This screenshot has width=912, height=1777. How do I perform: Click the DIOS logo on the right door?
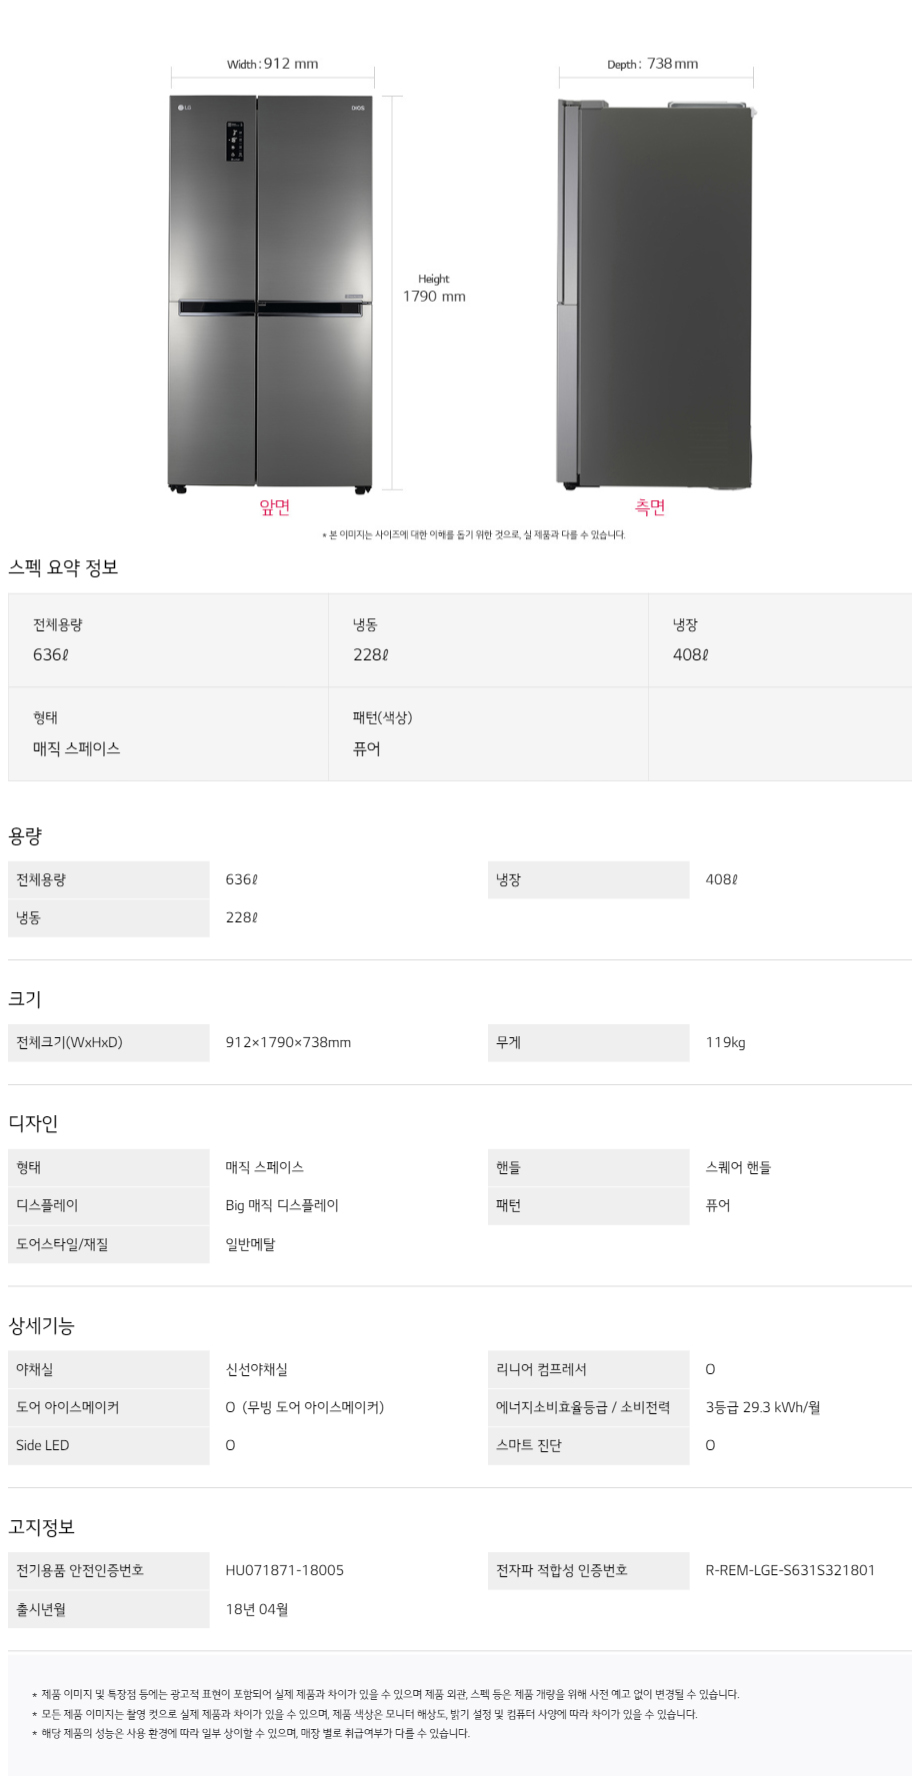pyautogui.click(x=357, y=107)
